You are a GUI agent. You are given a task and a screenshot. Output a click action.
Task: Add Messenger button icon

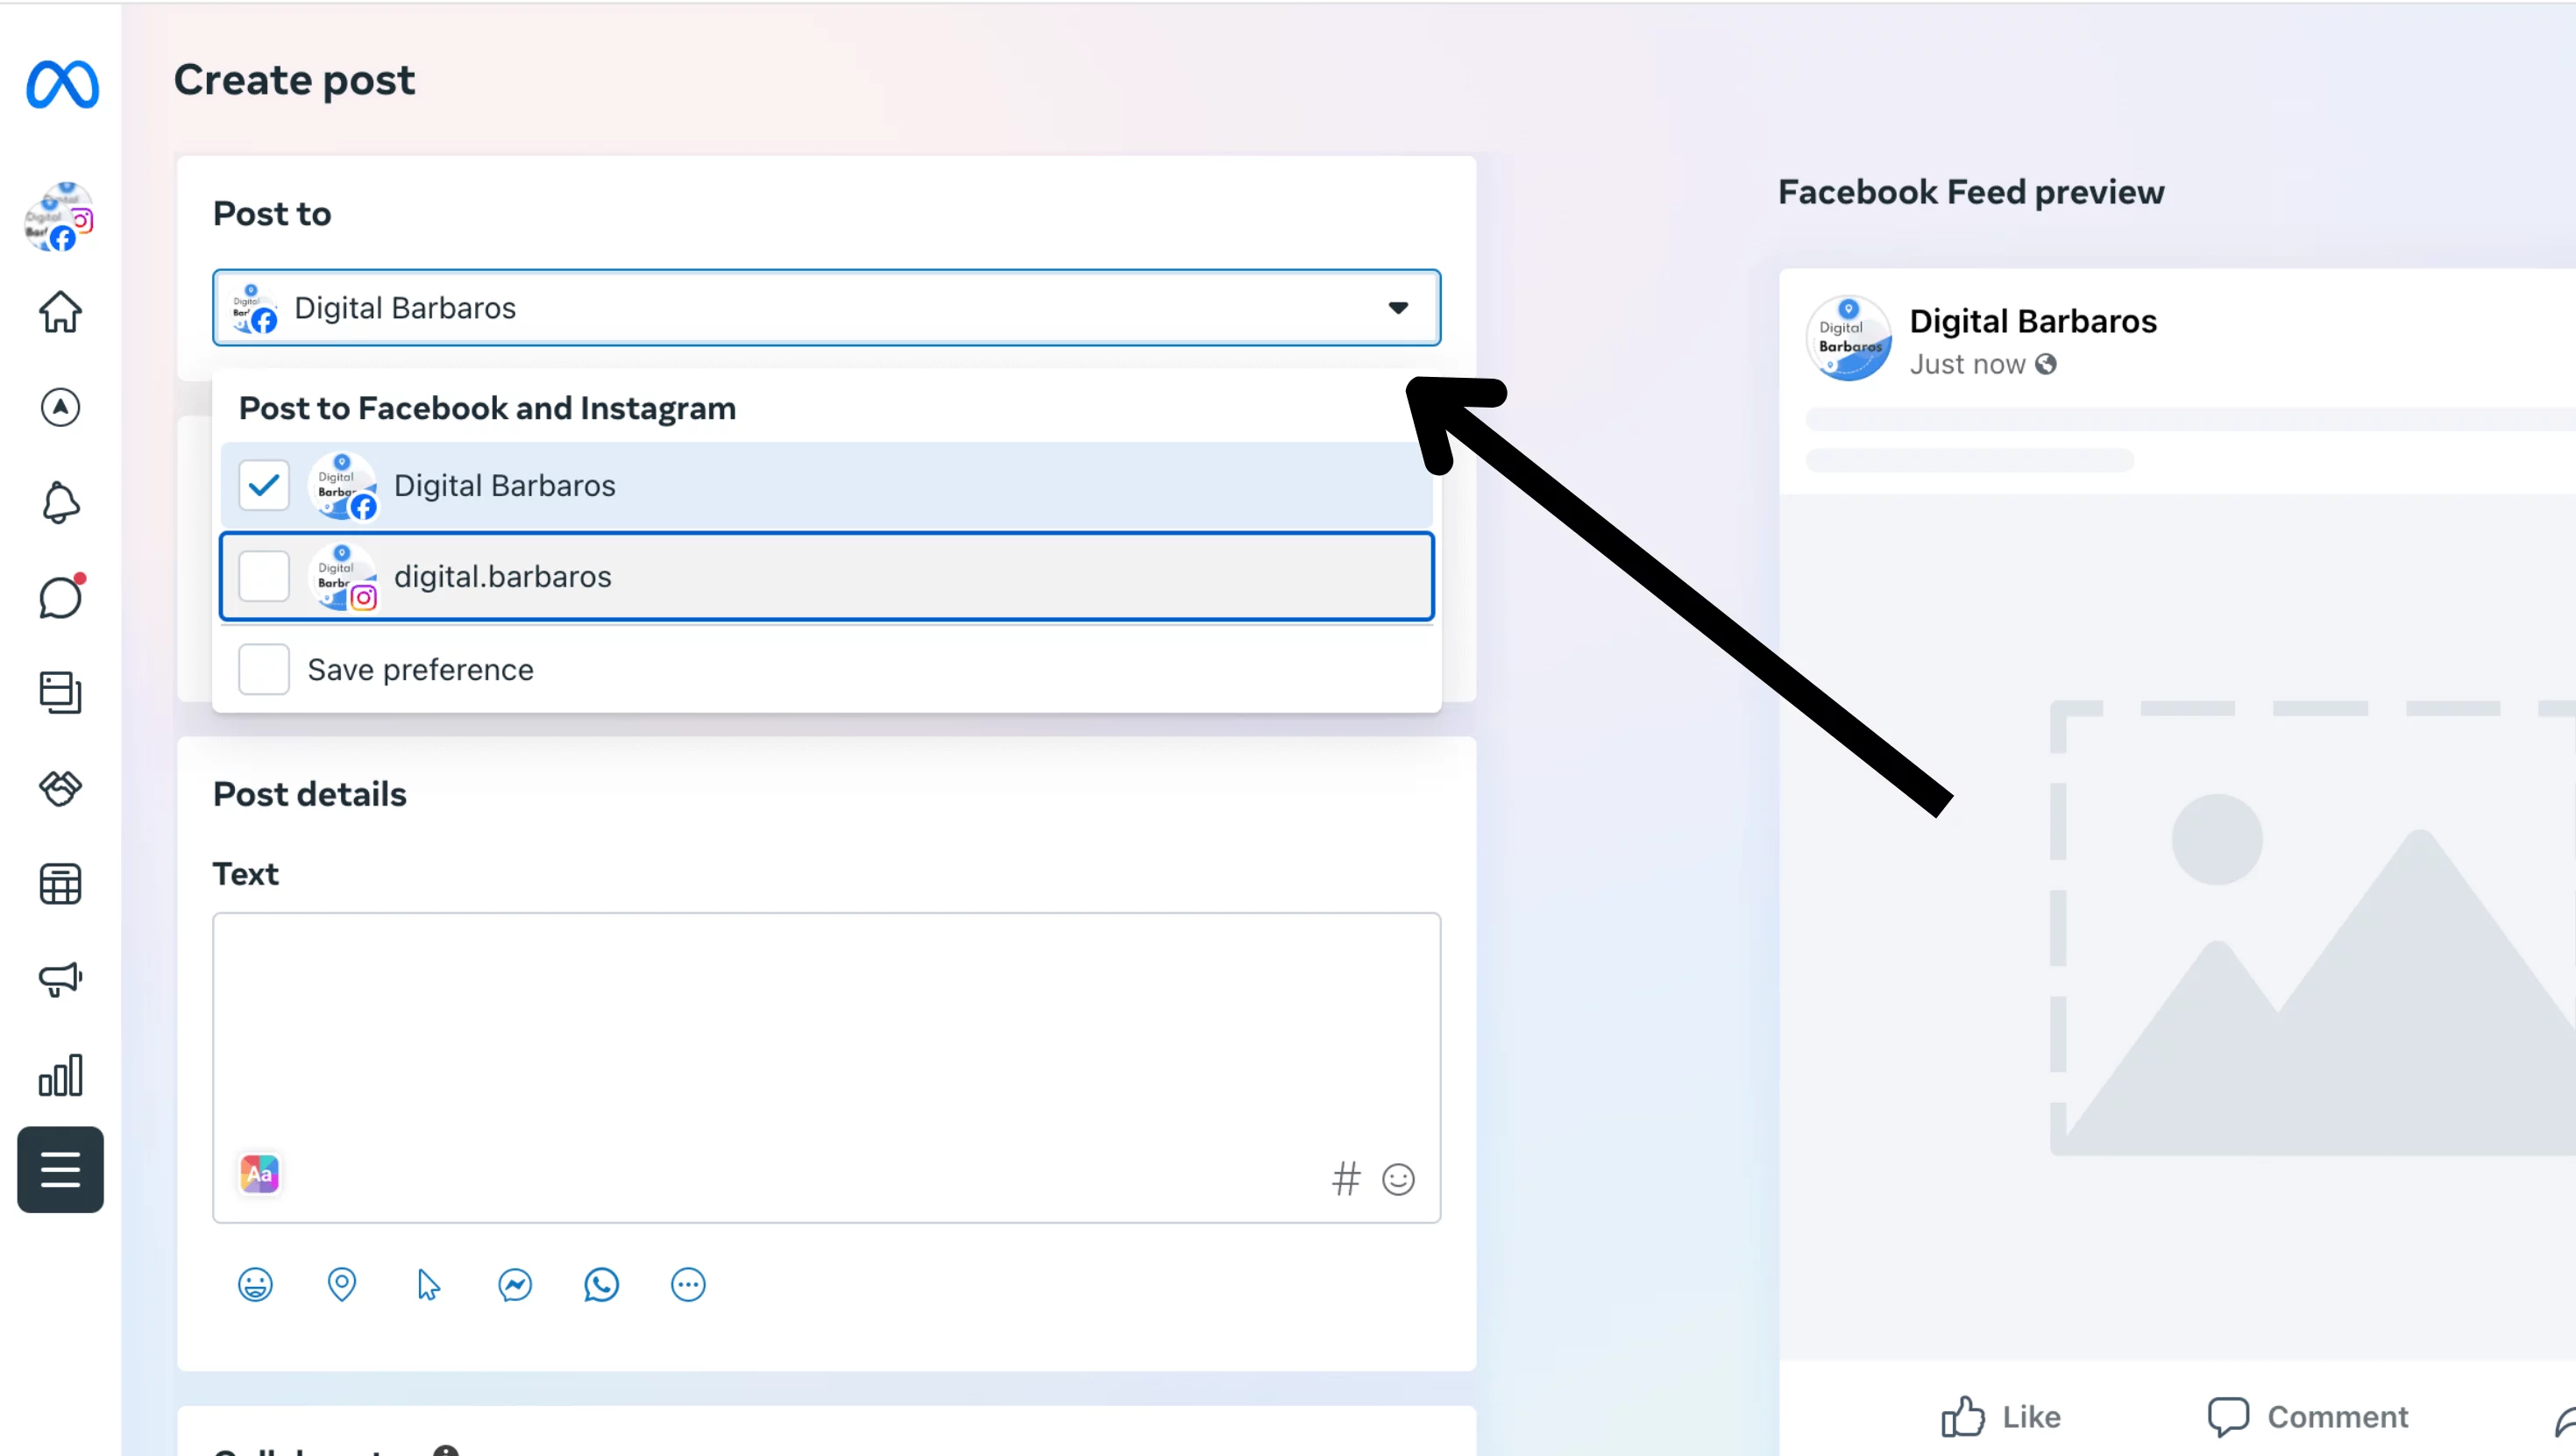click(515, 1284)
